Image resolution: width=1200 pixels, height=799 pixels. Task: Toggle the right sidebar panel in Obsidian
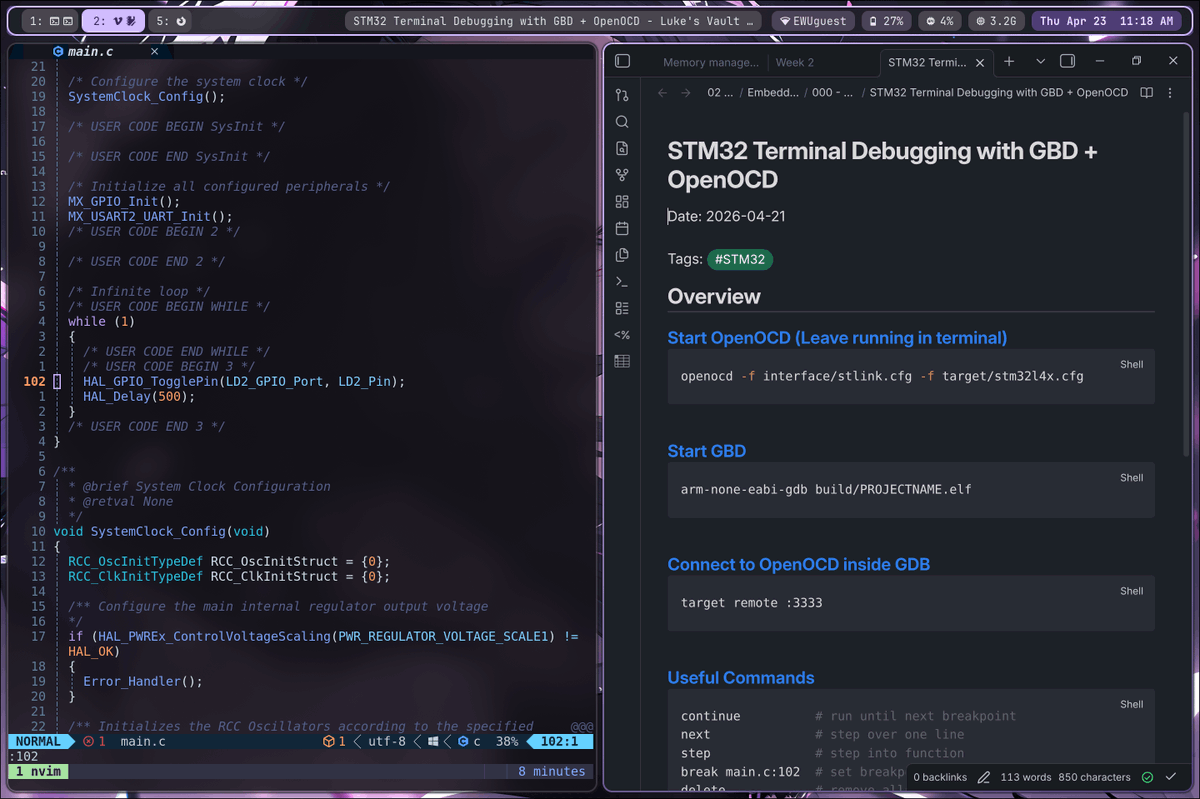1066,61
